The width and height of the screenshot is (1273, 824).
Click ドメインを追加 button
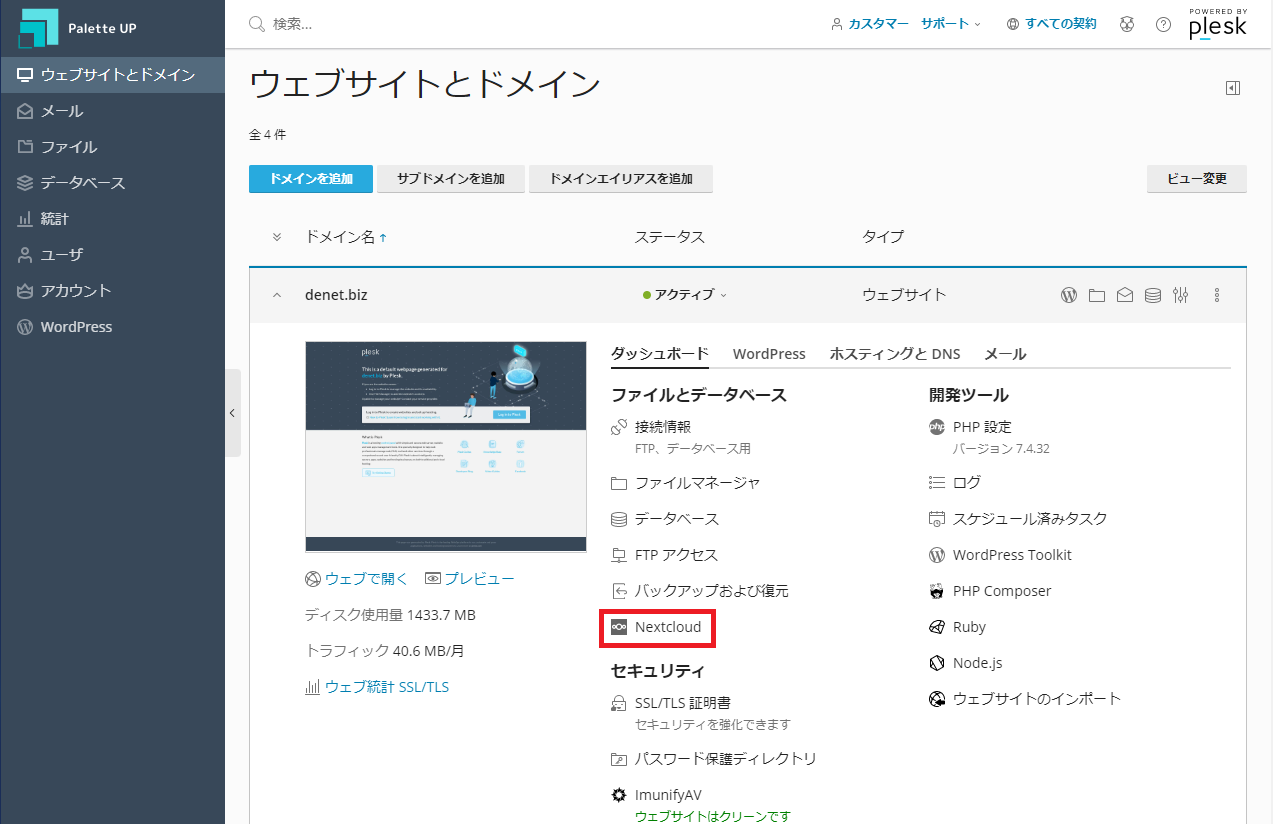tap(311, 179)
